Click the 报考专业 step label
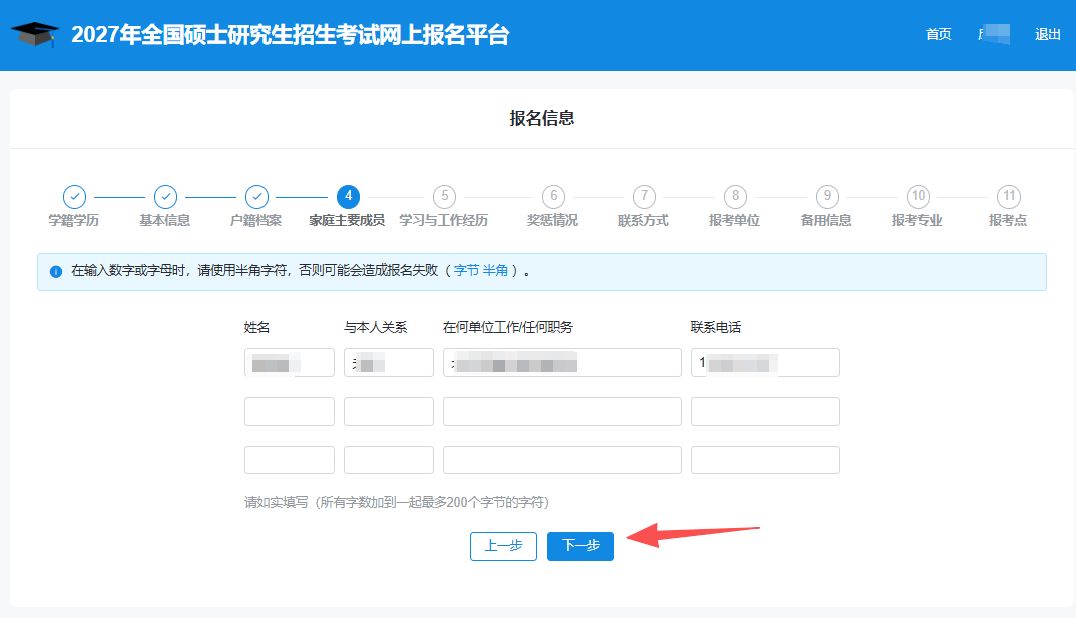This screenshot has width=1076, height=618. coord(917,220)
